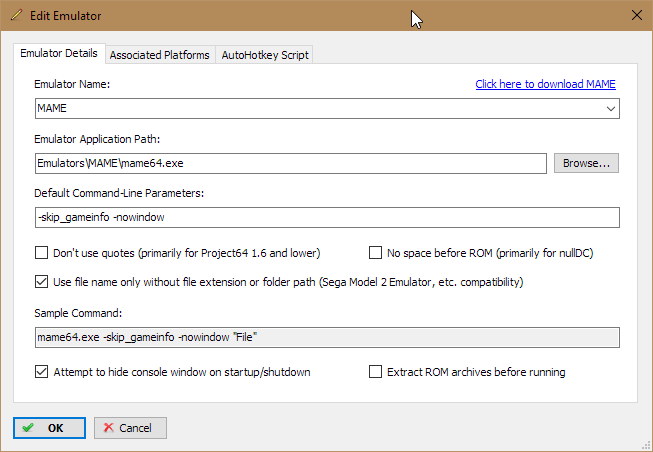This screenshot has width=653, height=452.
Task: Uncheck Use file name only without extension
Action: tap(41, 282)
